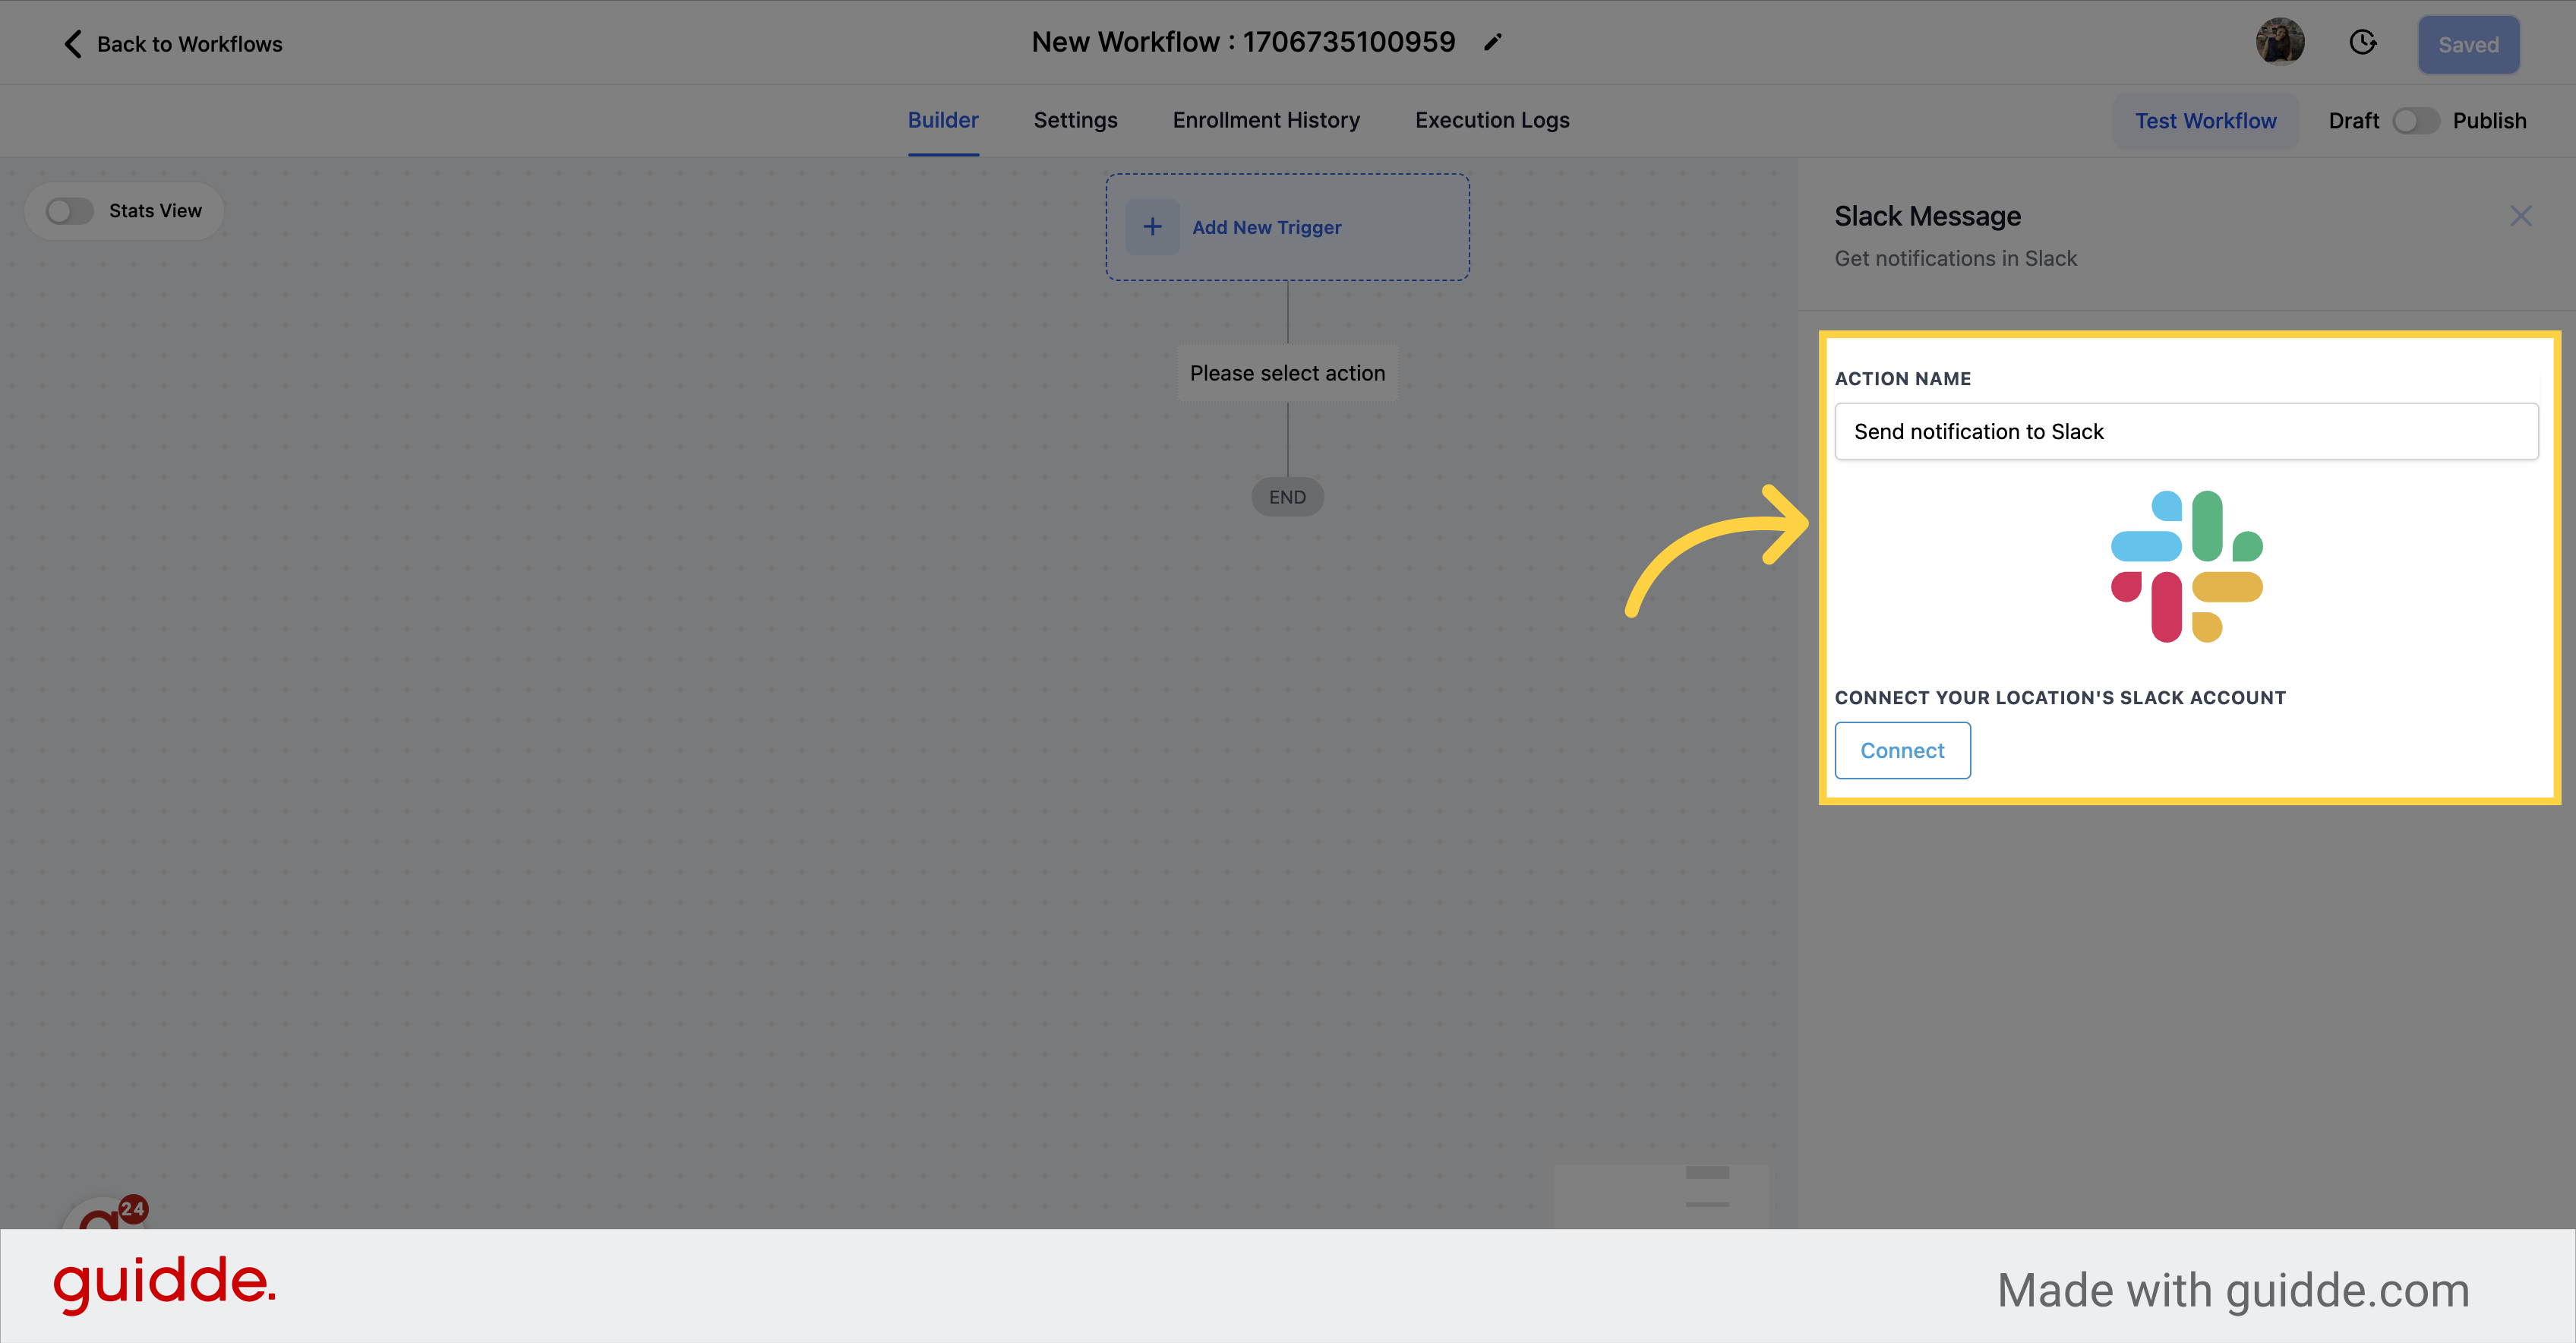Click Add New Trigger label

[x=1266, y=227]
